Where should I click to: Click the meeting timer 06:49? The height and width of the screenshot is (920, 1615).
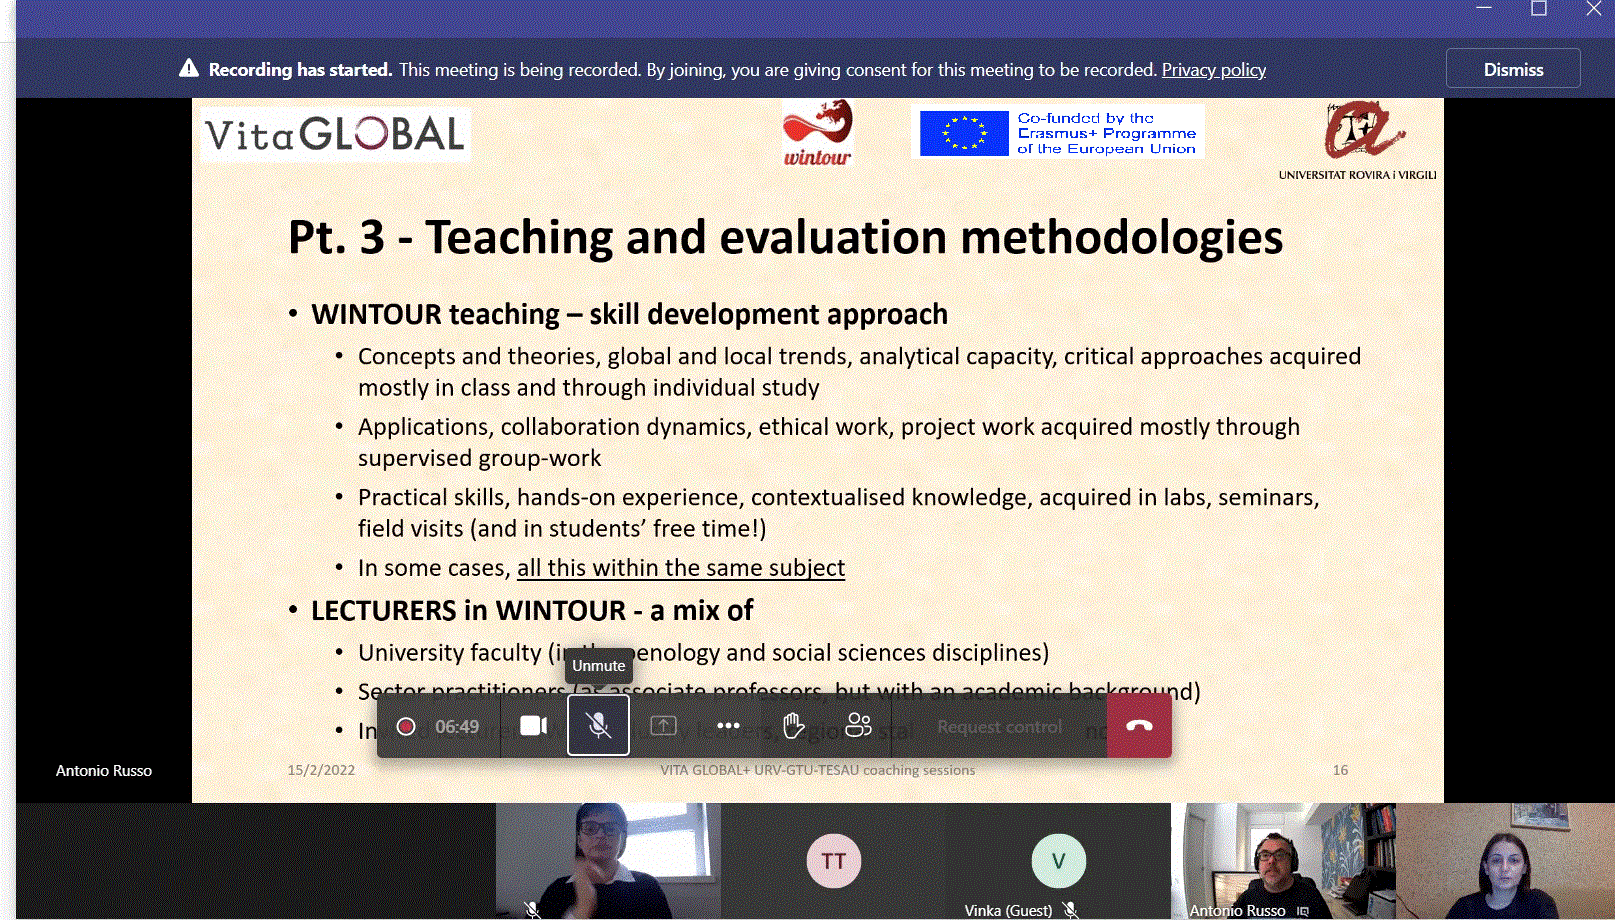pyautogui.click(x=457, y=727)
